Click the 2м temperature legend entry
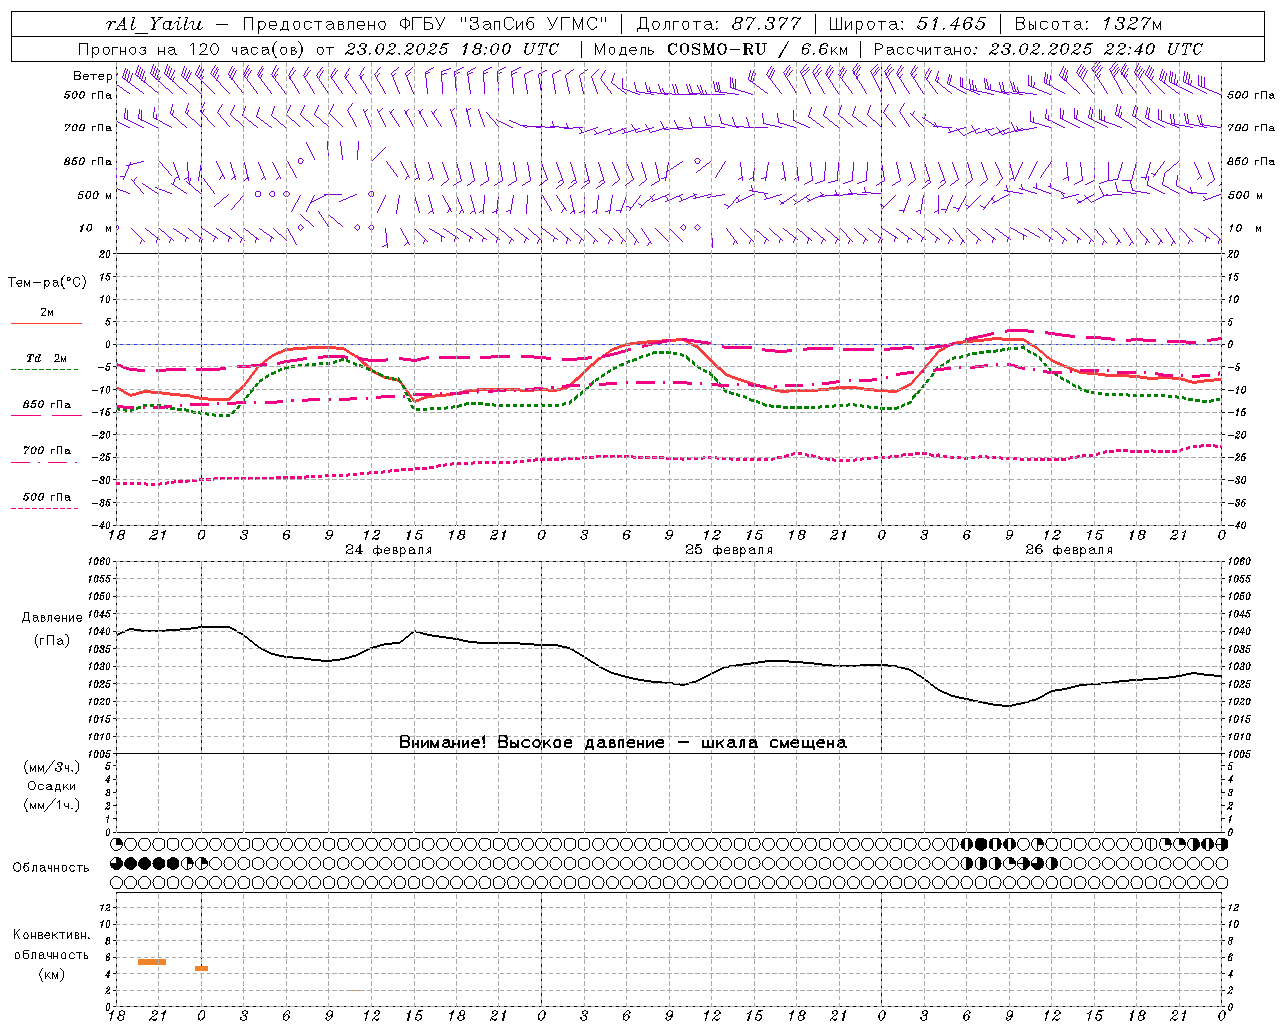 click(46, 313)
